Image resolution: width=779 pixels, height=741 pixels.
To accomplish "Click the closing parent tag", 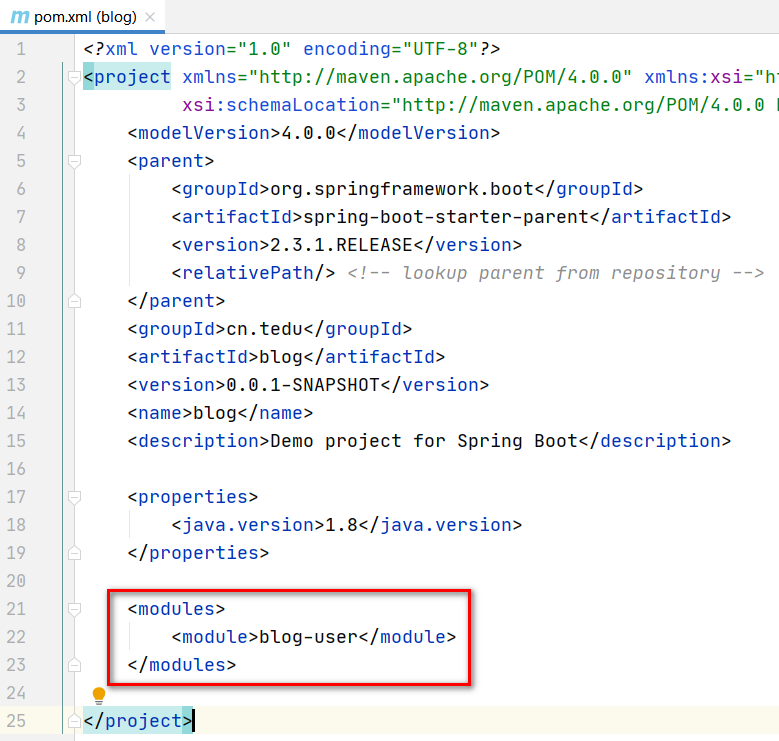I will point(176,301).
